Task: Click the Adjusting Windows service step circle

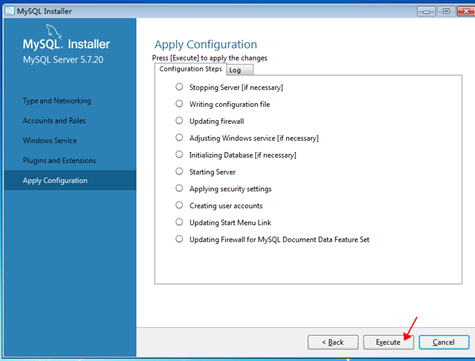Action: 179,138
